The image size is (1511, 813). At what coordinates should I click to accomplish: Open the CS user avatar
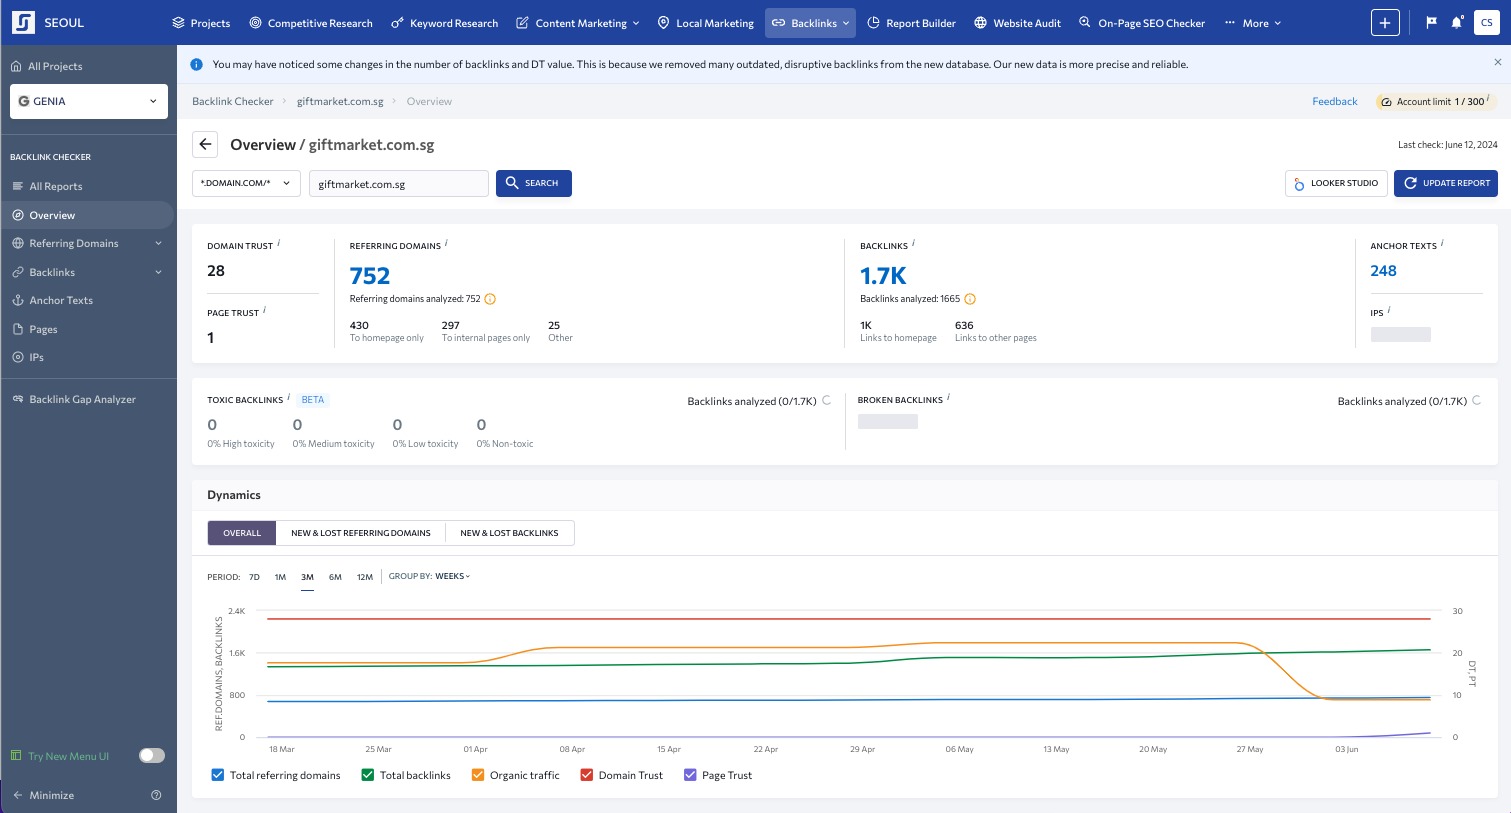[x=1486, y=23]
